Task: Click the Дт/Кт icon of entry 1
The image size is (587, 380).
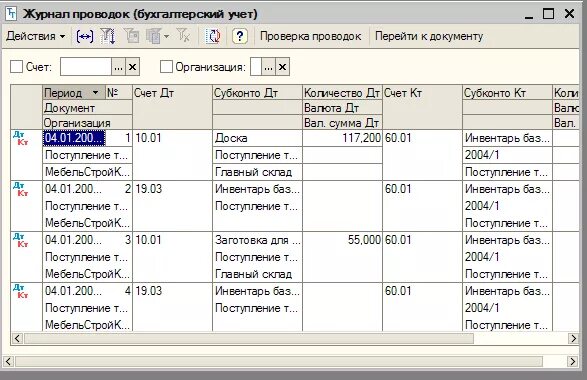Action: point(21,138)
